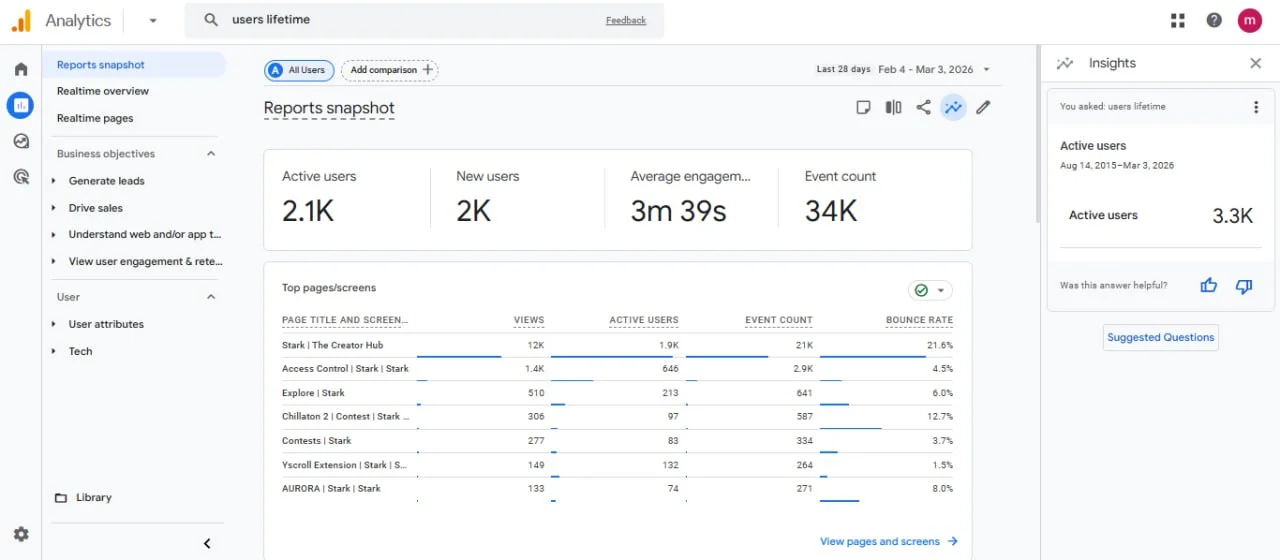This screenshot has height=560, width=1280.
Task: Click the Feedback link
Action: [x=626, y=20]
